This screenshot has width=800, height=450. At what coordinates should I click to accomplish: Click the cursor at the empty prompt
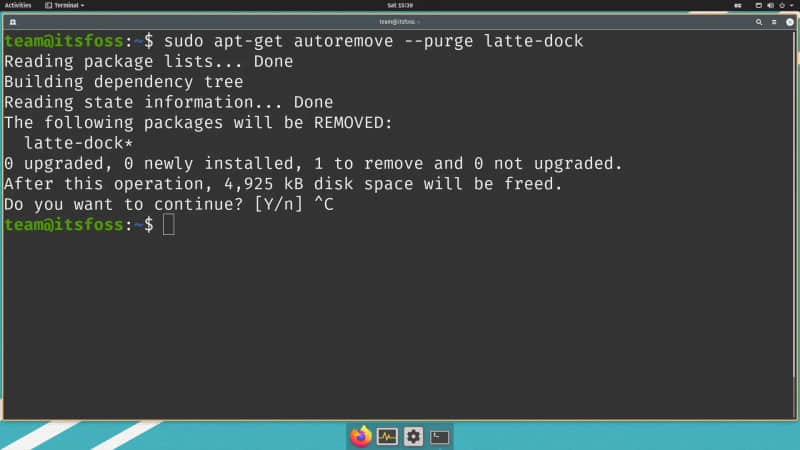coord(169,225)
